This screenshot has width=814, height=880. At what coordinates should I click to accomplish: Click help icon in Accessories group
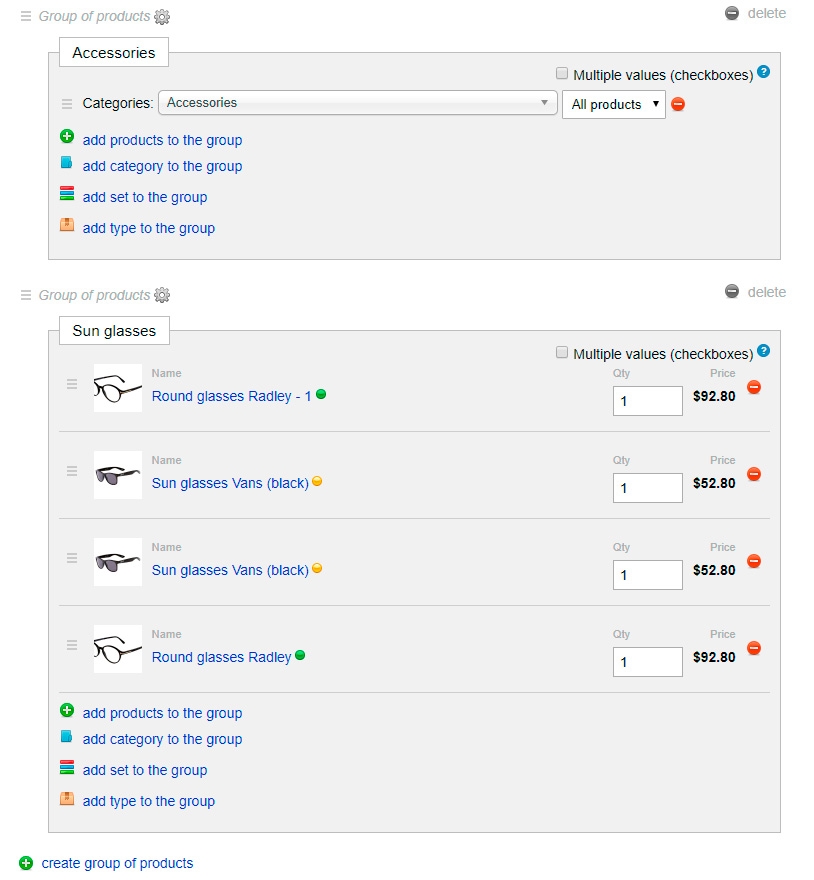pos(764,72)
